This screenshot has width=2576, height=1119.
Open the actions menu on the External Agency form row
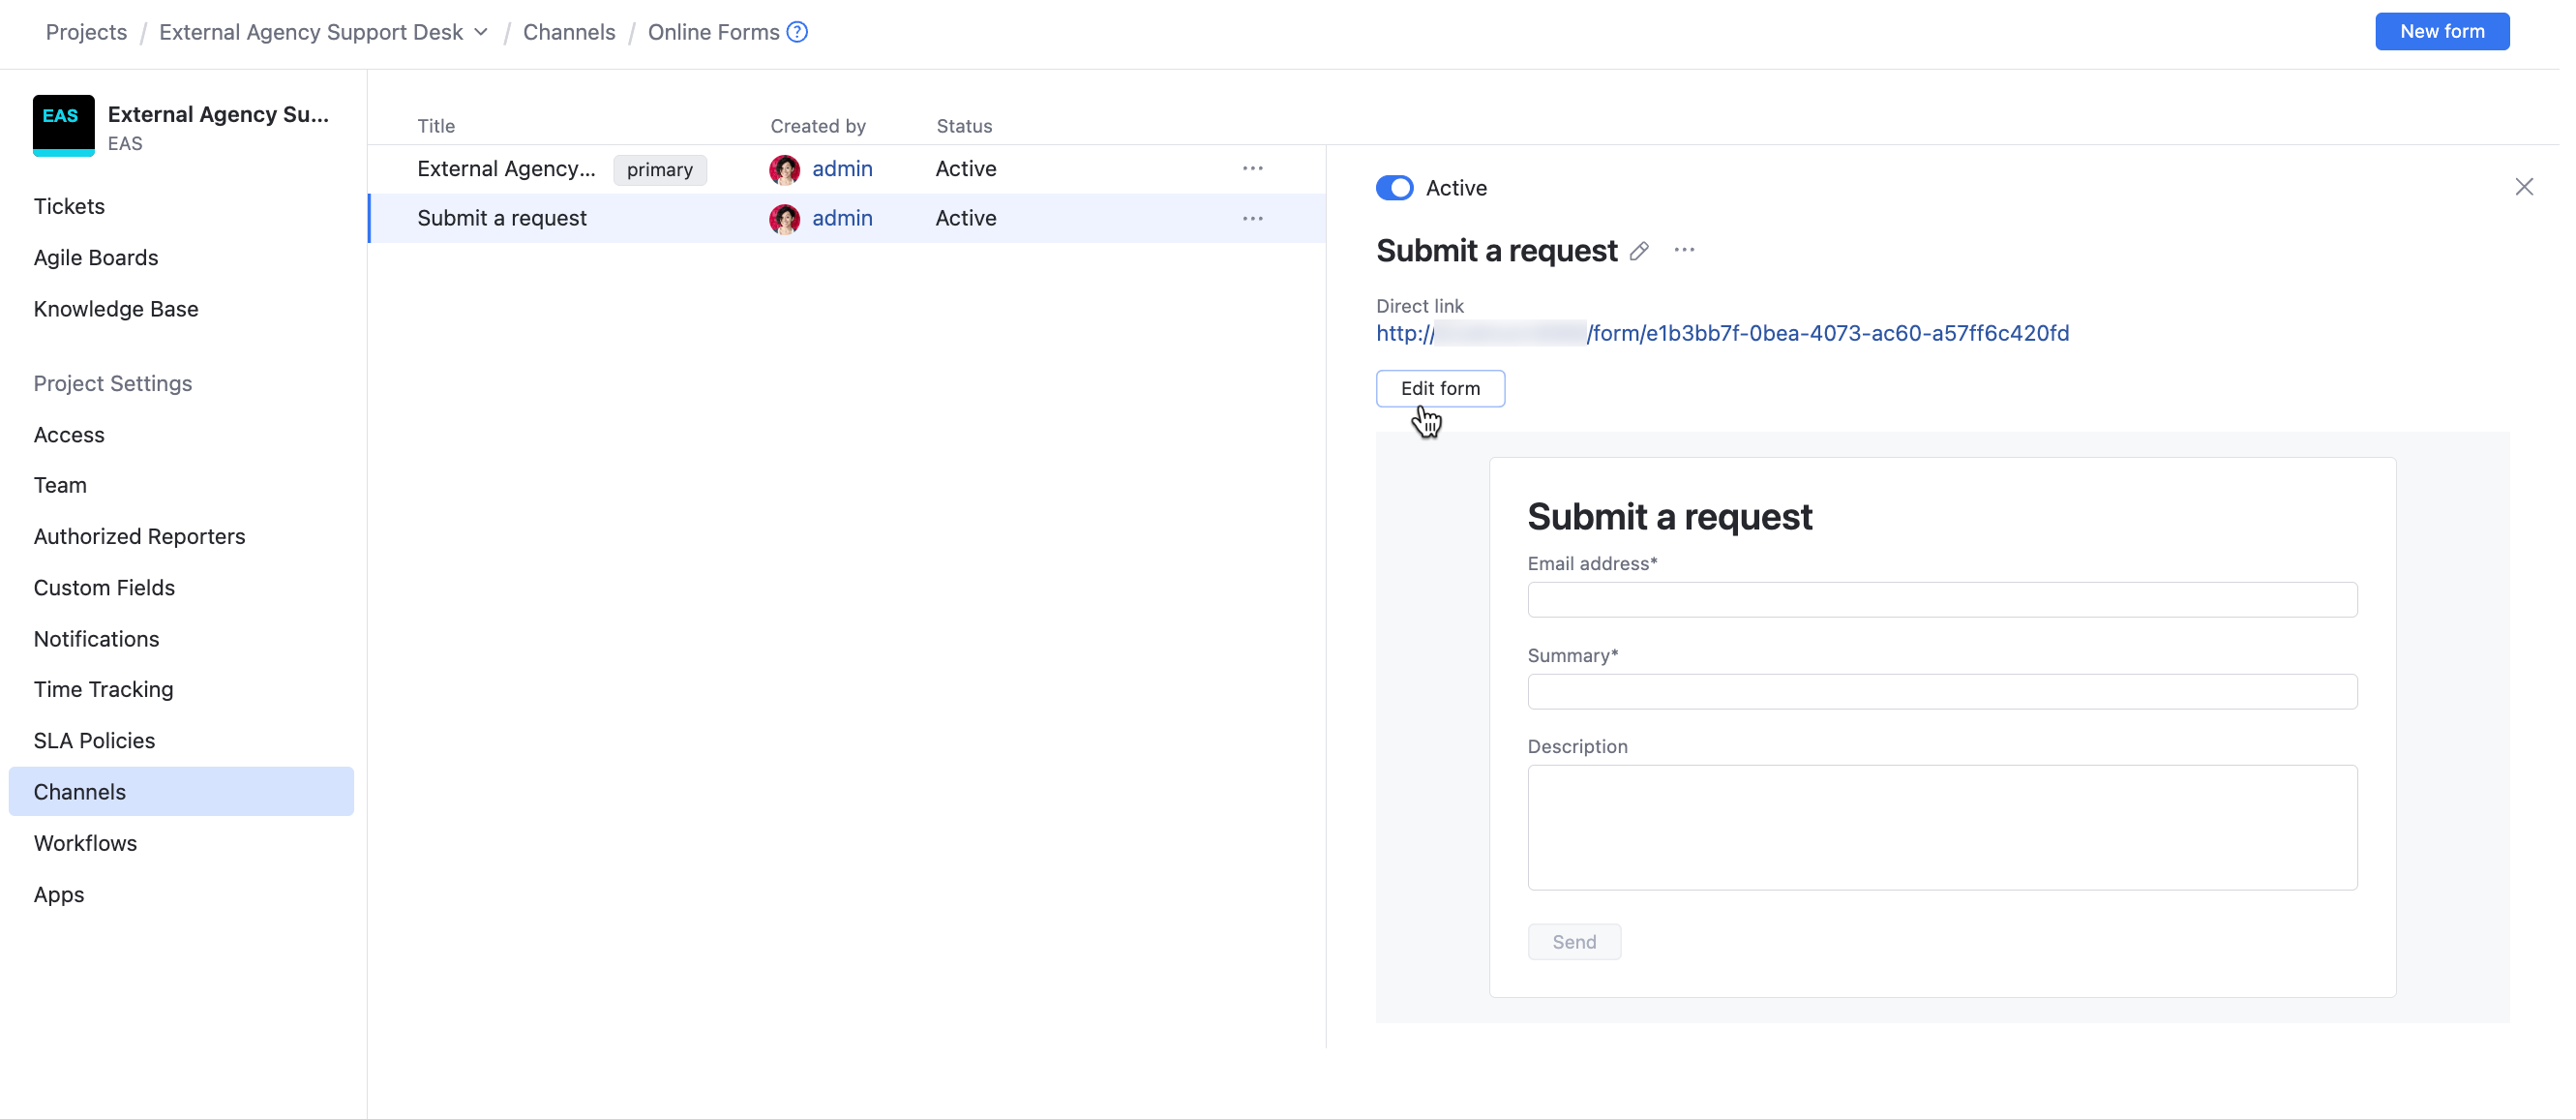pyautogui.click(x=1252, y=168)
